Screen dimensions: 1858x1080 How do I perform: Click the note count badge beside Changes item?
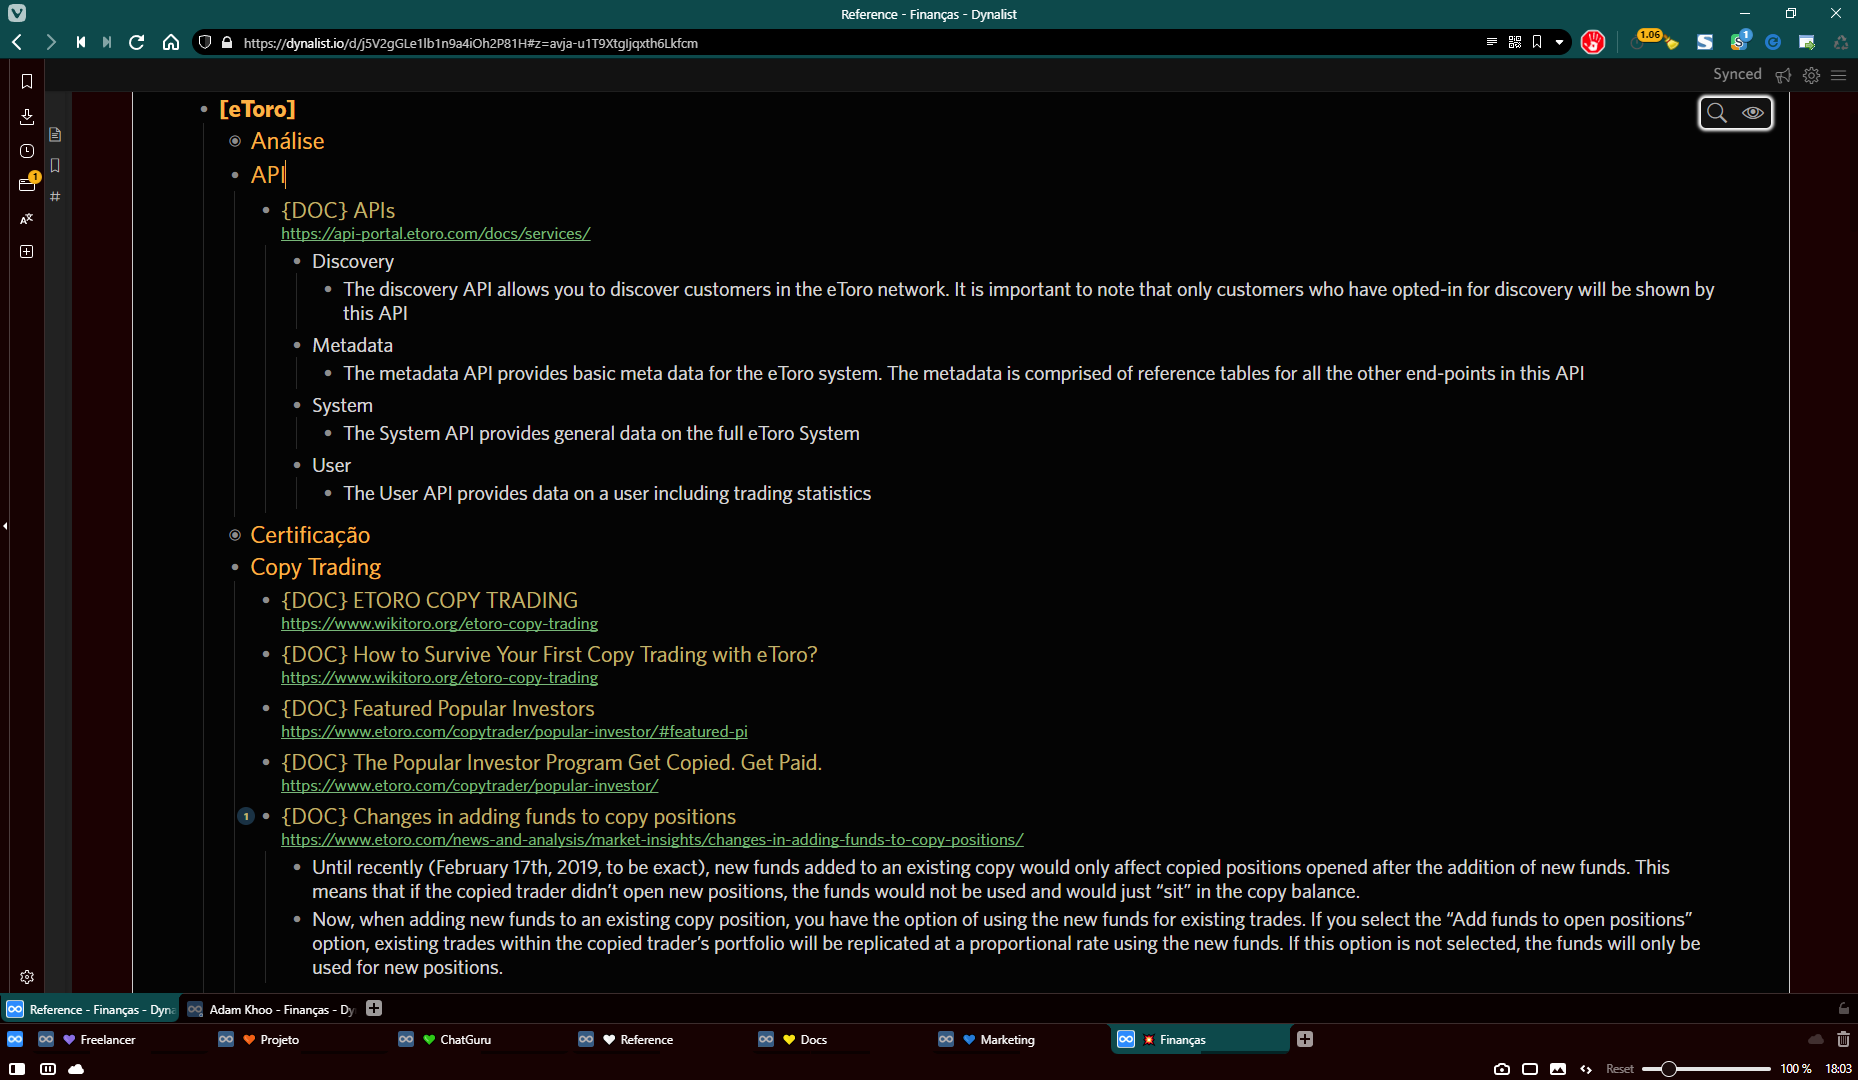click(246, 816)
